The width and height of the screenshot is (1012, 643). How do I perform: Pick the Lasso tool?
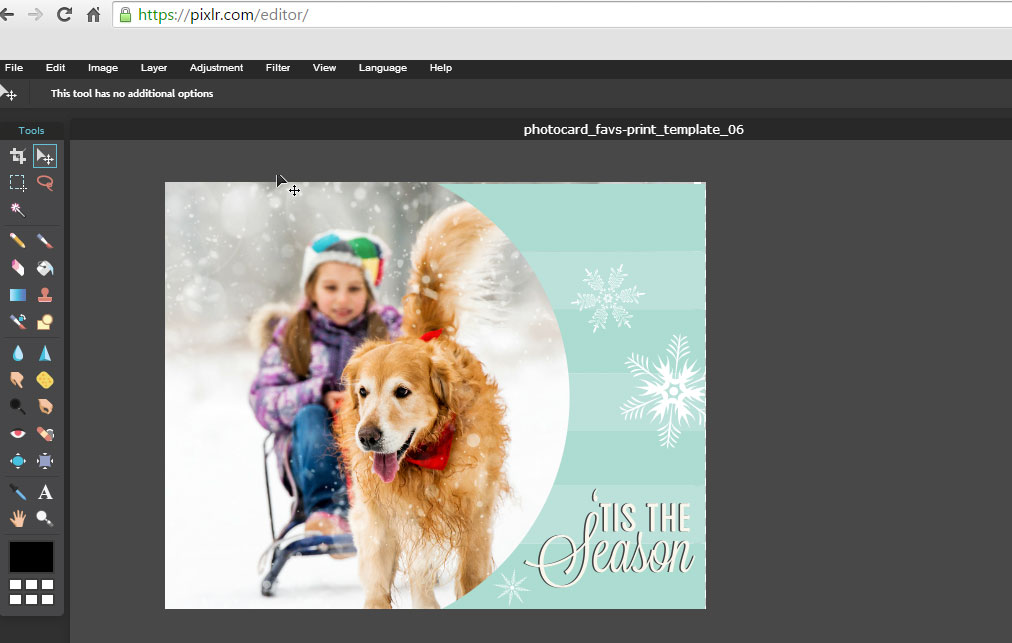coord(45,183)
